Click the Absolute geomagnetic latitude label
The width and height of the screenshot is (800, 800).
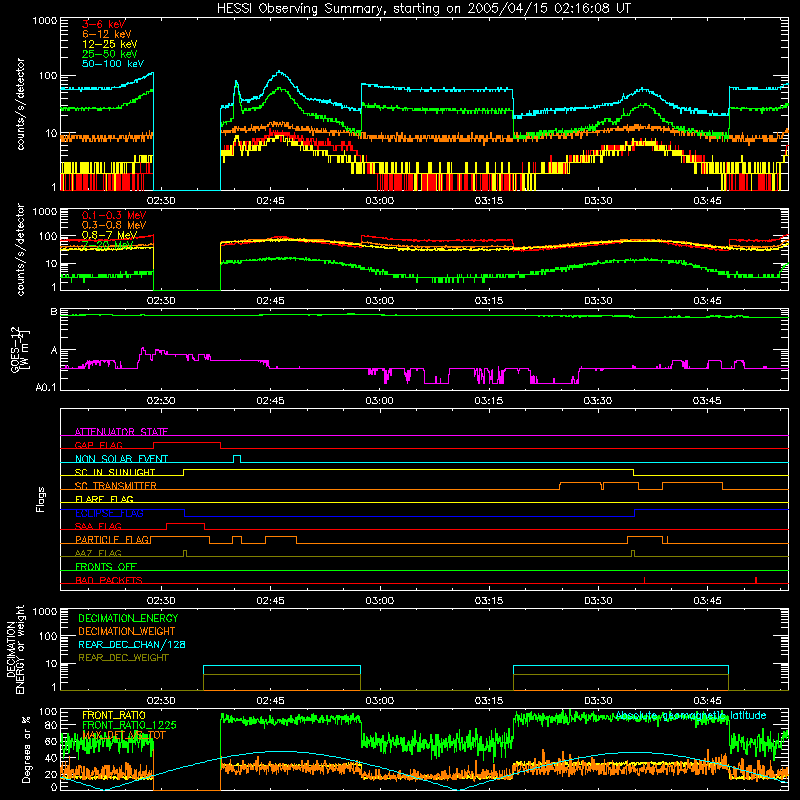pos(691,716)
